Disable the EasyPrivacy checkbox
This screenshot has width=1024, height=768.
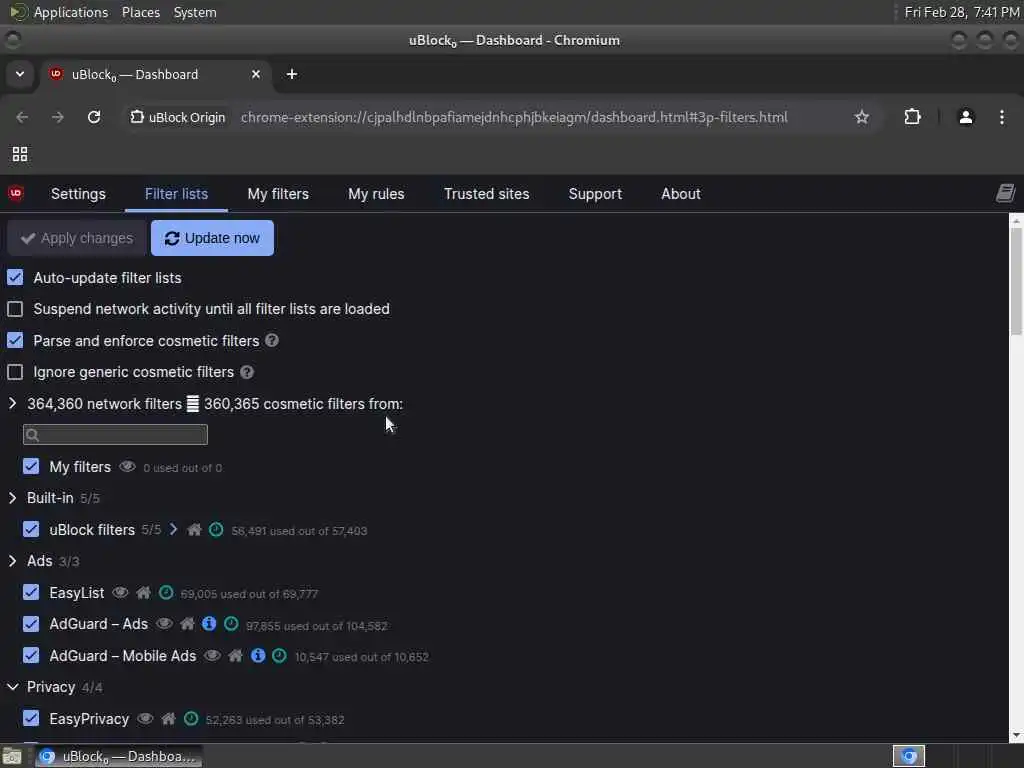[x=31, y=718]
